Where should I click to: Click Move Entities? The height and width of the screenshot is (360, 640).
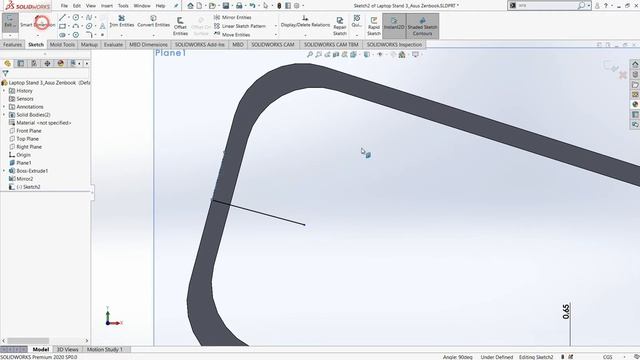tap(232, 35)
